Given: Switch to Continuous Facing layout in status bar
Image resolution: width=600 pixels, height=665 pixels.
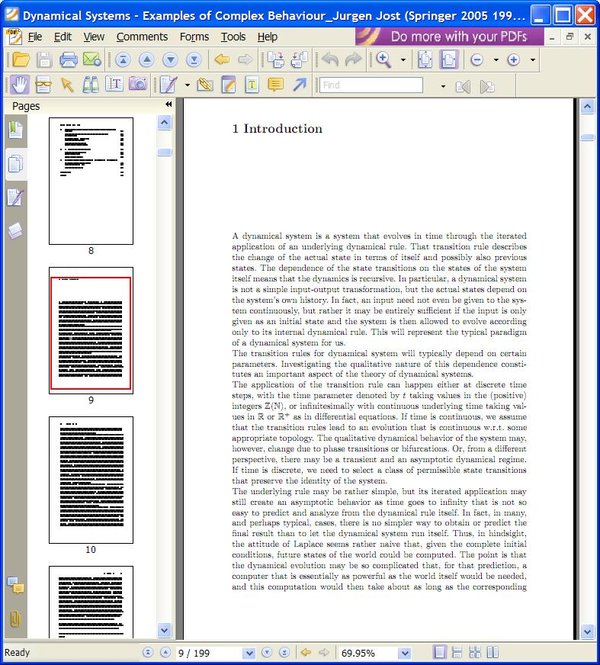Looking at the screenshot, I should 475,652.
